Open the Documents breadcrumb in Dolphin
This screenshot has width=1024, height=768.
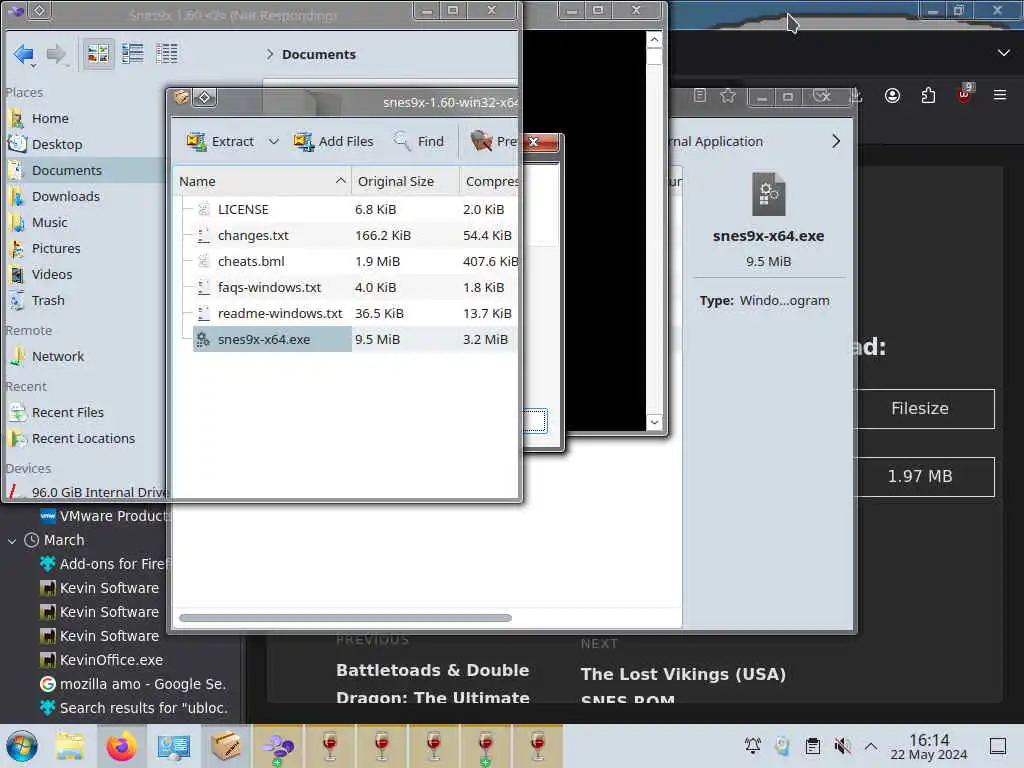pos(319,54)
